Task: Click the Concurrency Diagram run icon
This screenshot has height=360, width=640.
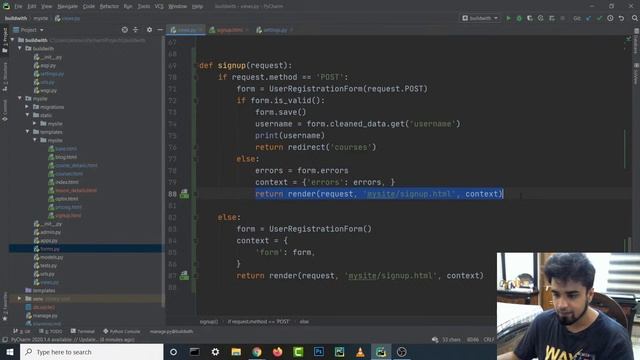Action: (x=551, y=18)
